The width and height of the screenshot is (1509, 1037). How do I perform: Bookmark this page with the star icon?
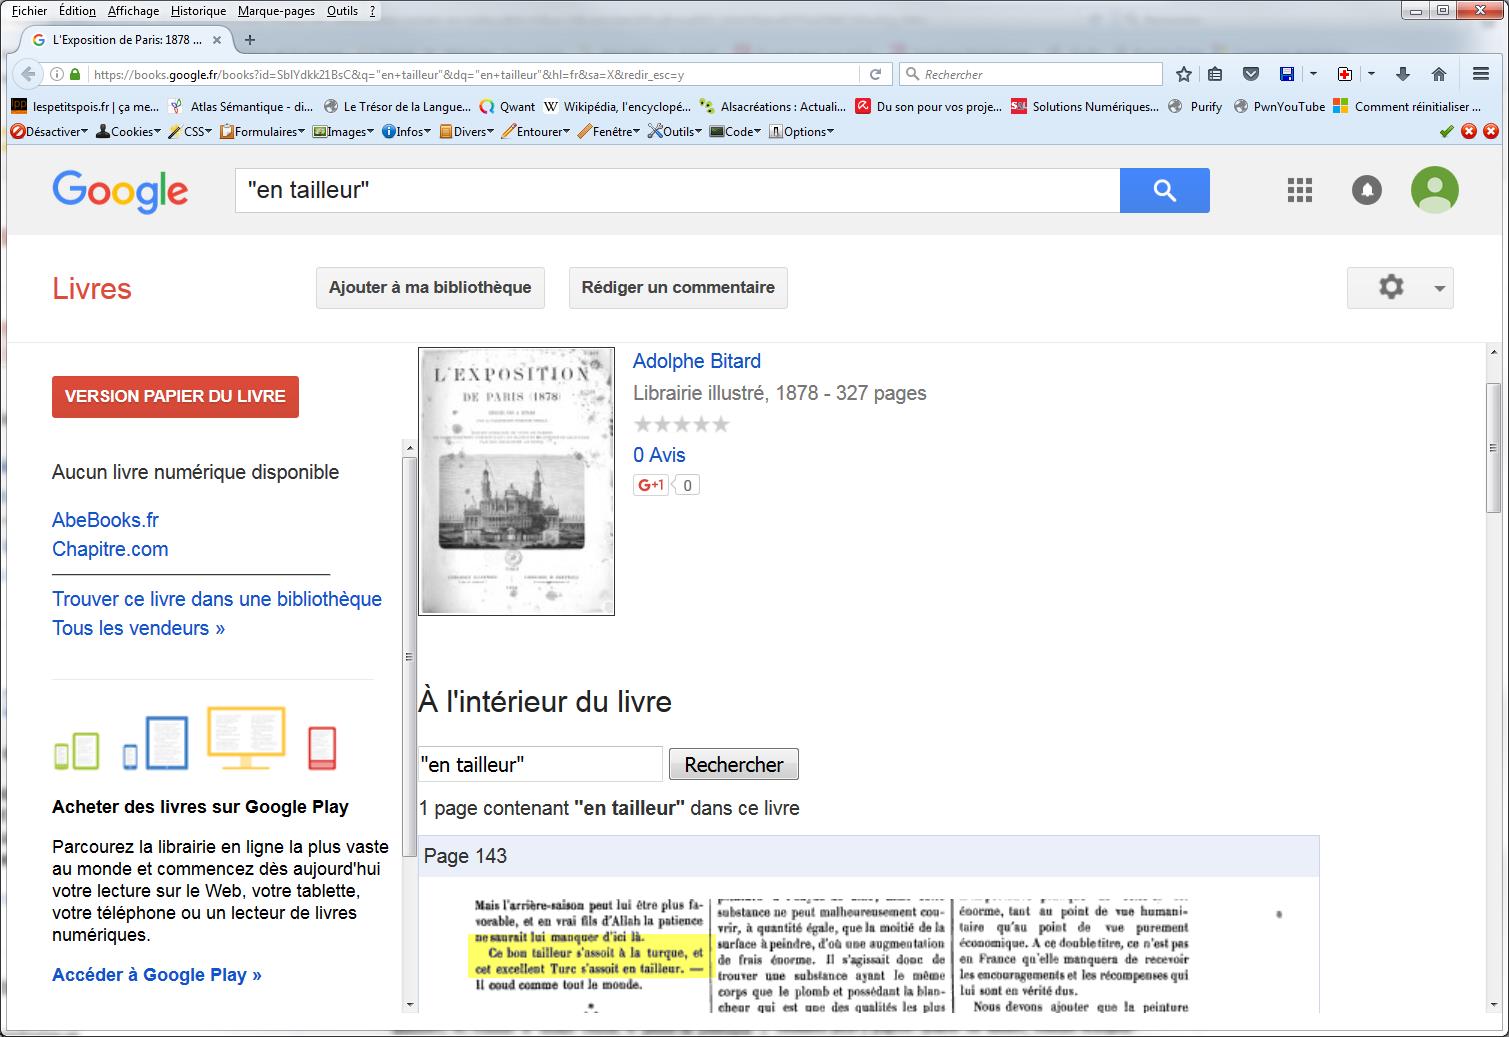pos(1184,74)
